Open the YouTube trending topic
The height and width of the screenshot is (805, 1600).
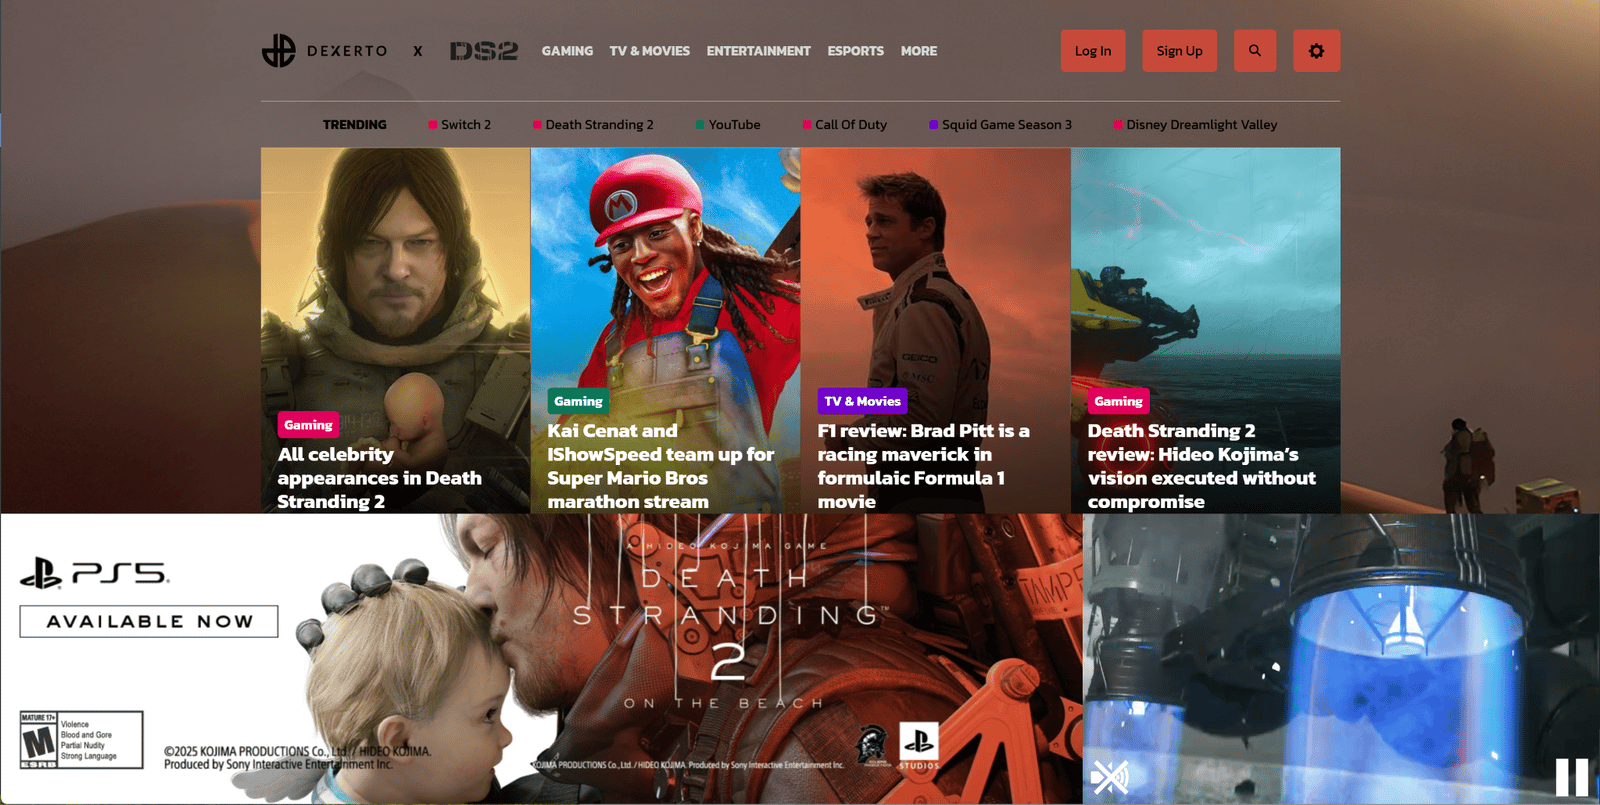(728, 125)
